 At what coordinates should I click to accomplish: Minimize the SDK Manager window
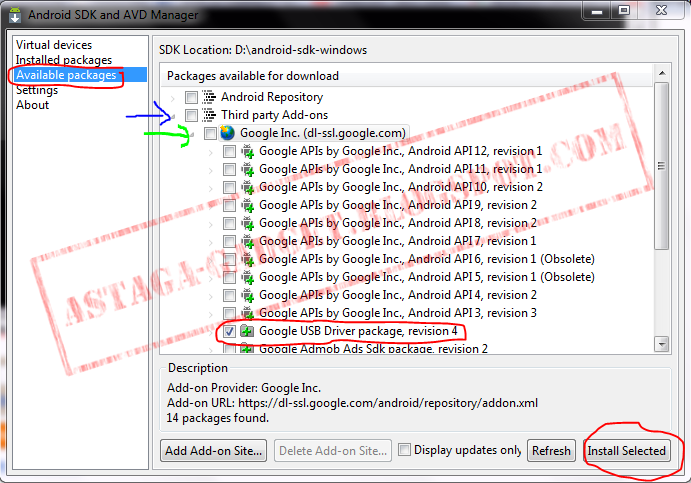click(x=597, y=10)
